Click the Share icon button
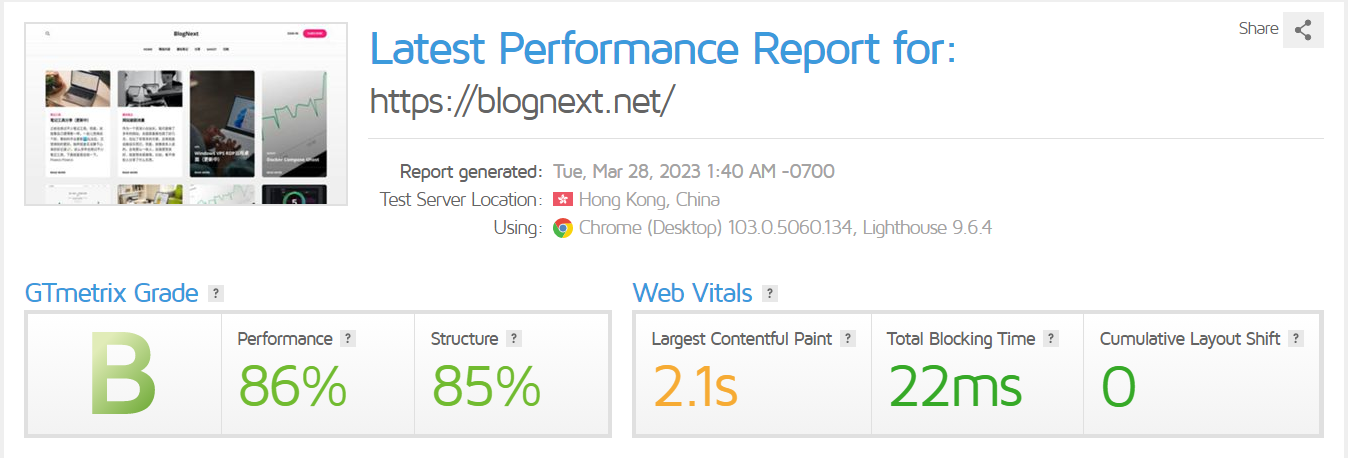 click(1303, 30)
